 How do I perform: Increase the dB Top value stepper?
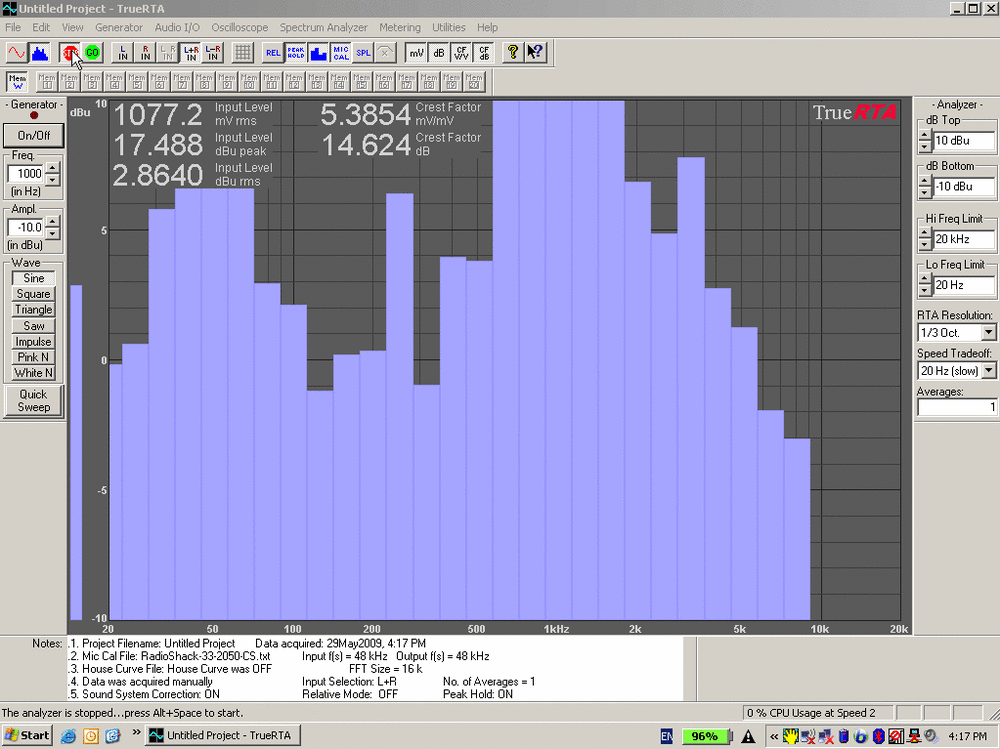click(x=925, y=136)
